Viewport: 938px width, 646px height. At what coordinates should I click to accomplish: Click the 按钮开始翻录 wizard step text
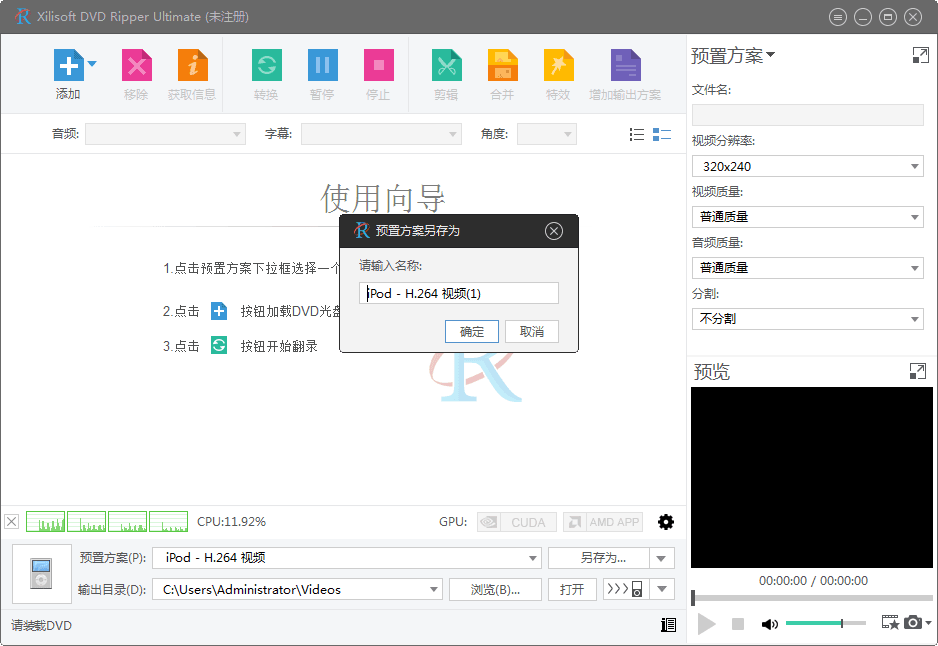pos(279,346)
